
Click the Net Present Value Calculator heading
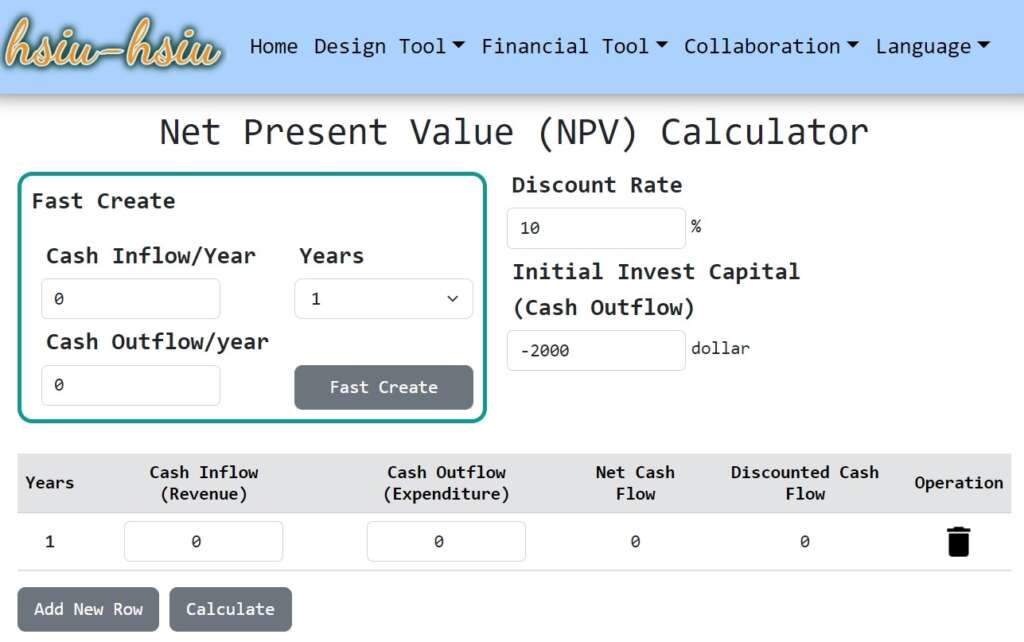514,132
